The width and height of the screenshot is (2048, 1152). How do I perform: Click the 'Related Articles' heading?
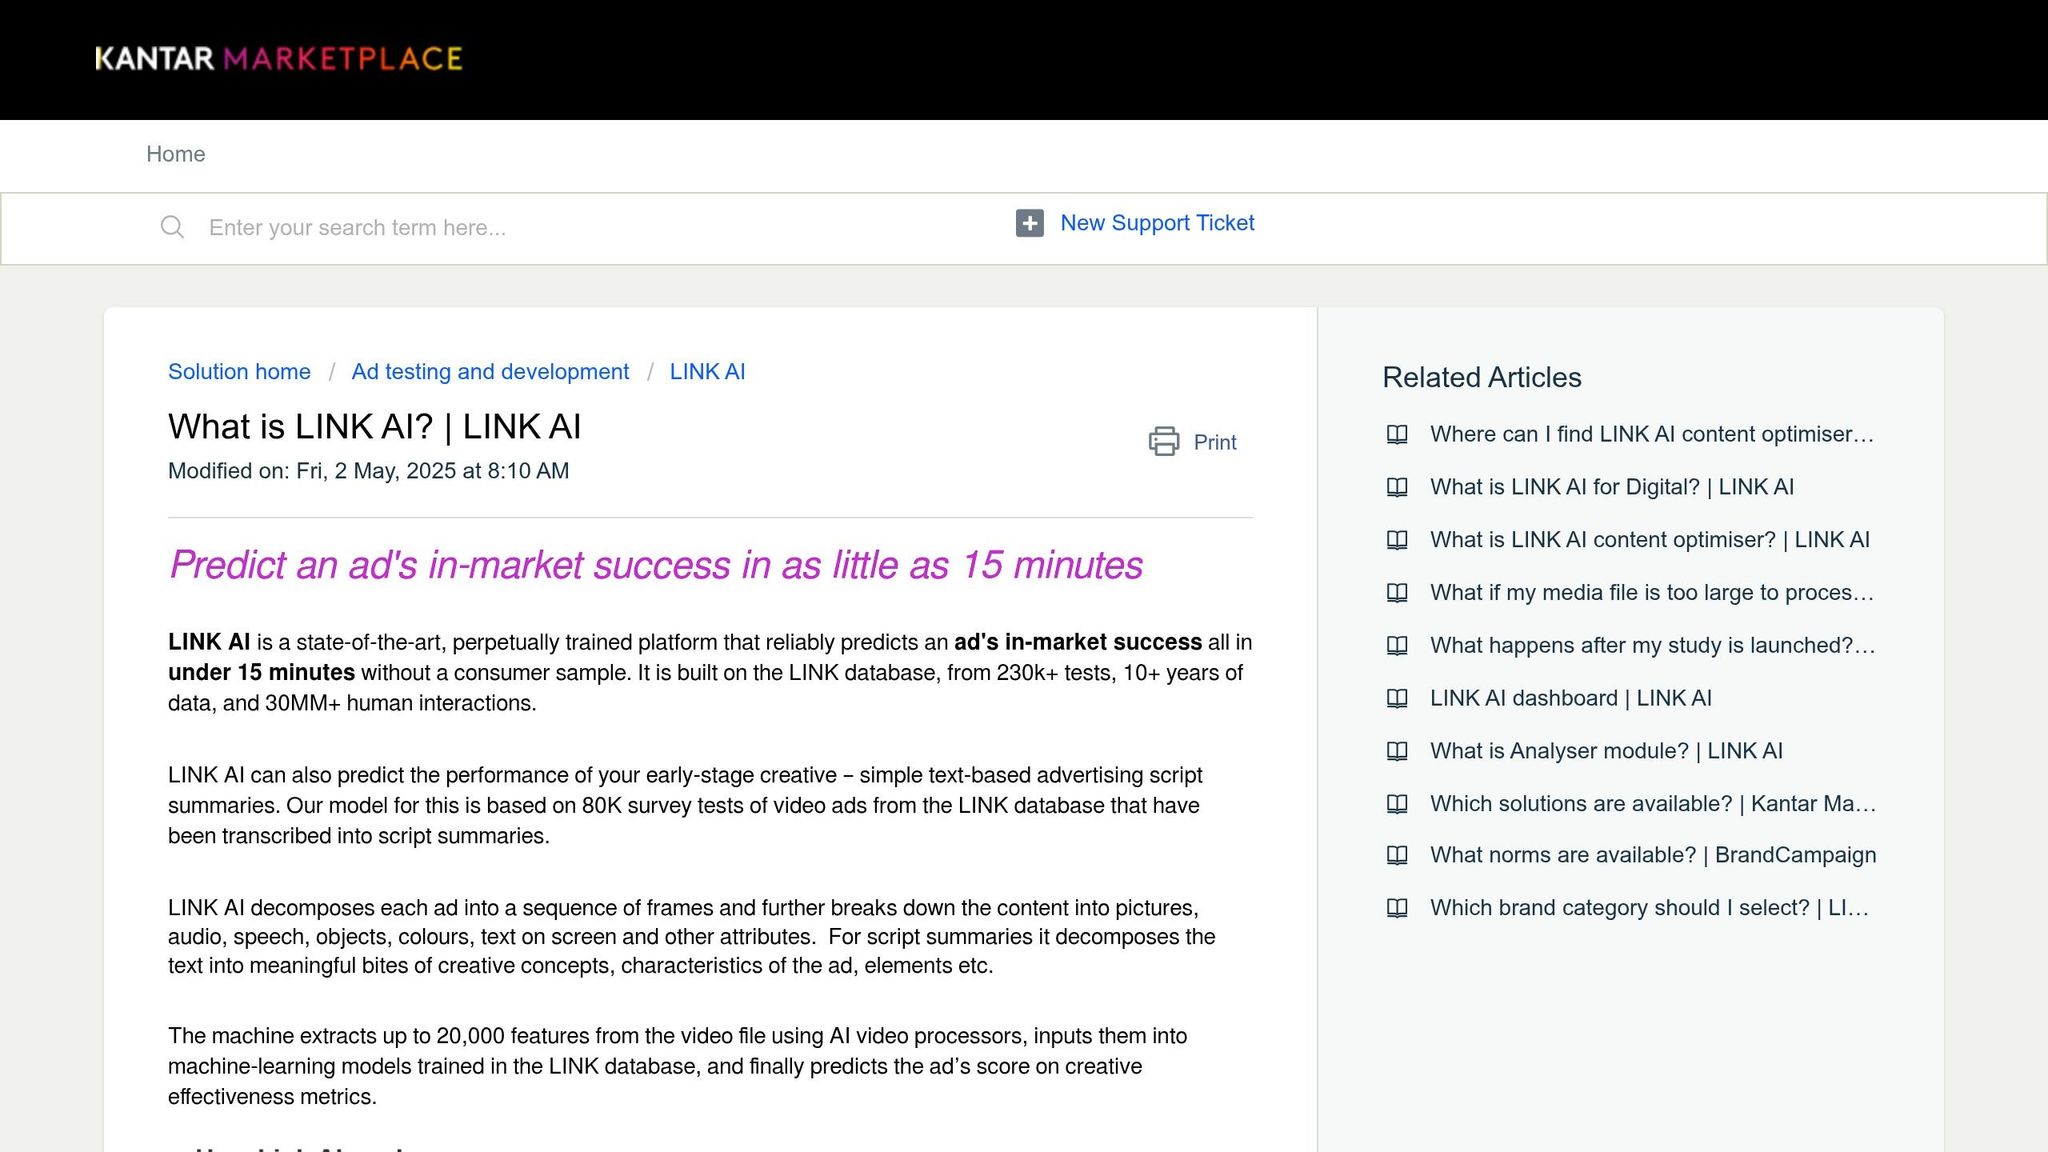point(1482,377)
